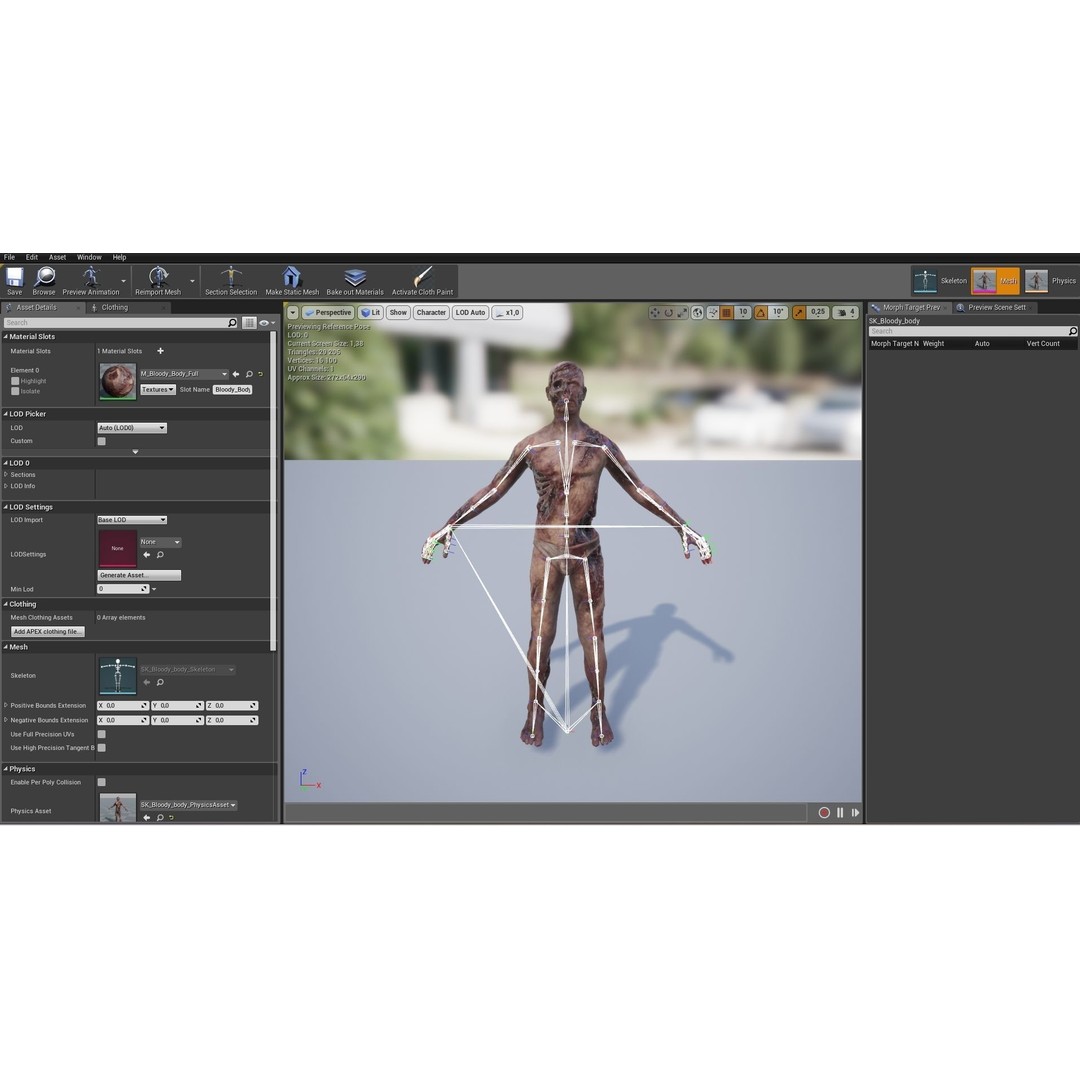Screen dimensions: 1080x1080
Task: Click the Save icon
Action: point(14,280)
